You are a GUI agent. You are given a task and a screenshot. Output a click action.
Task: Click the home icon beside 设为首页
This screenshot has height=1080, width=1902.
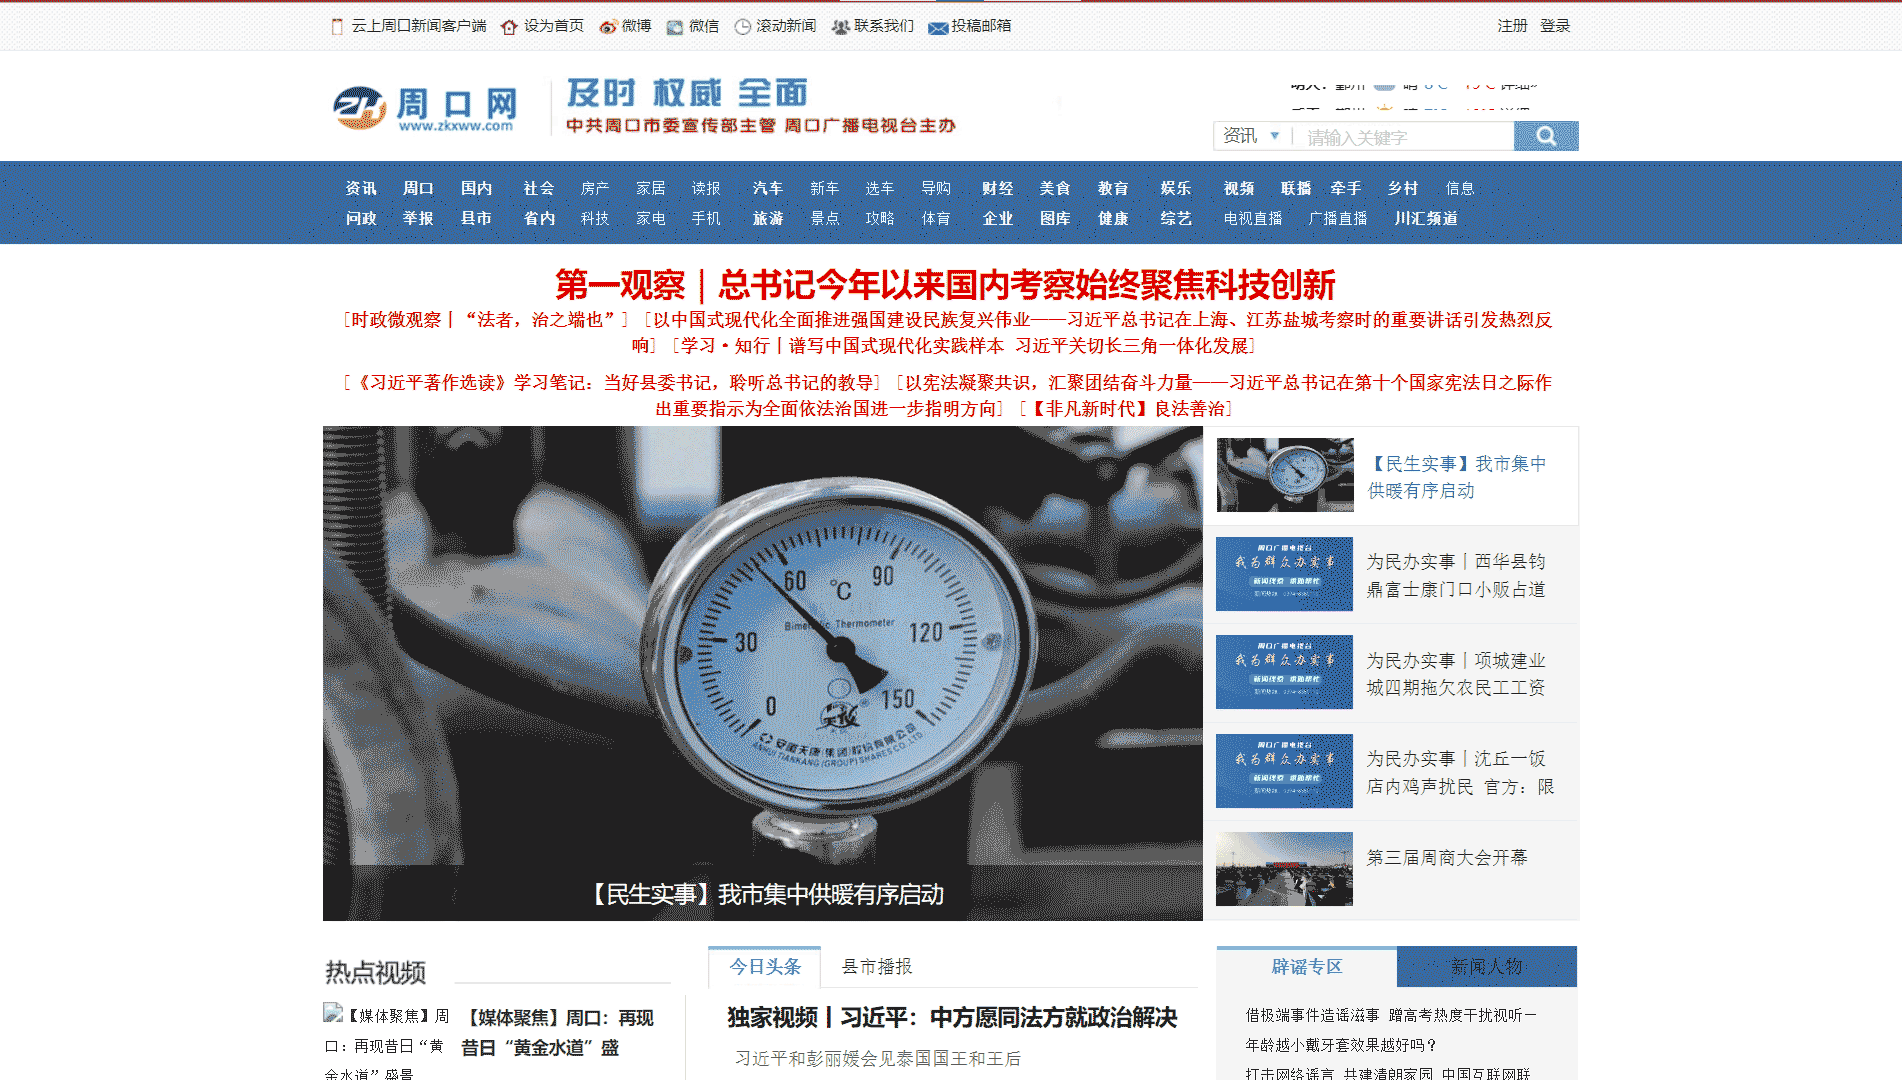509,27
